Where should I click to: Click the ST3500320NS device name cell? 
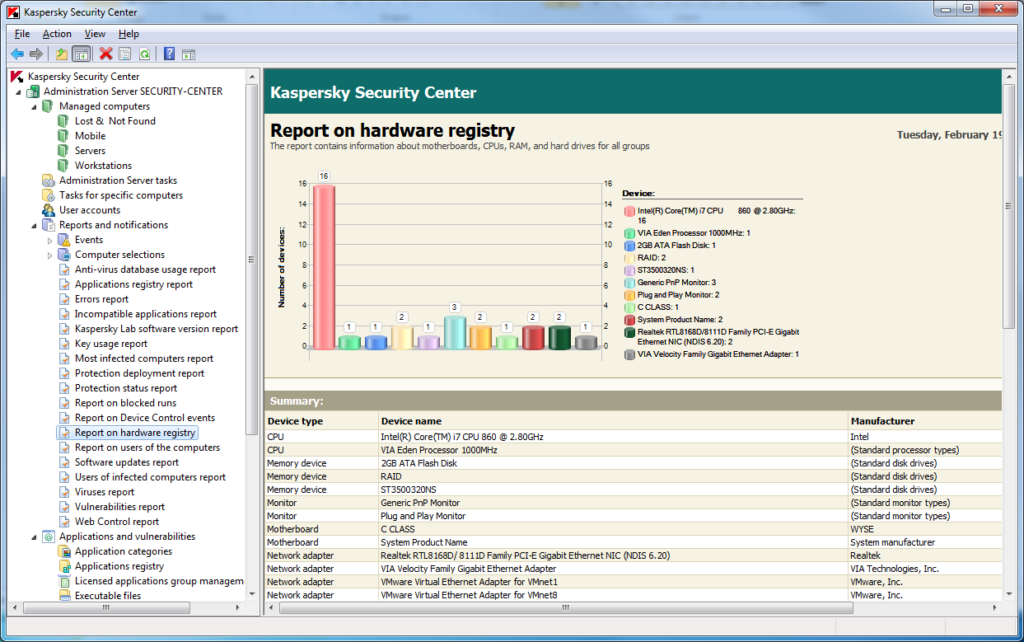click(613, 490)
